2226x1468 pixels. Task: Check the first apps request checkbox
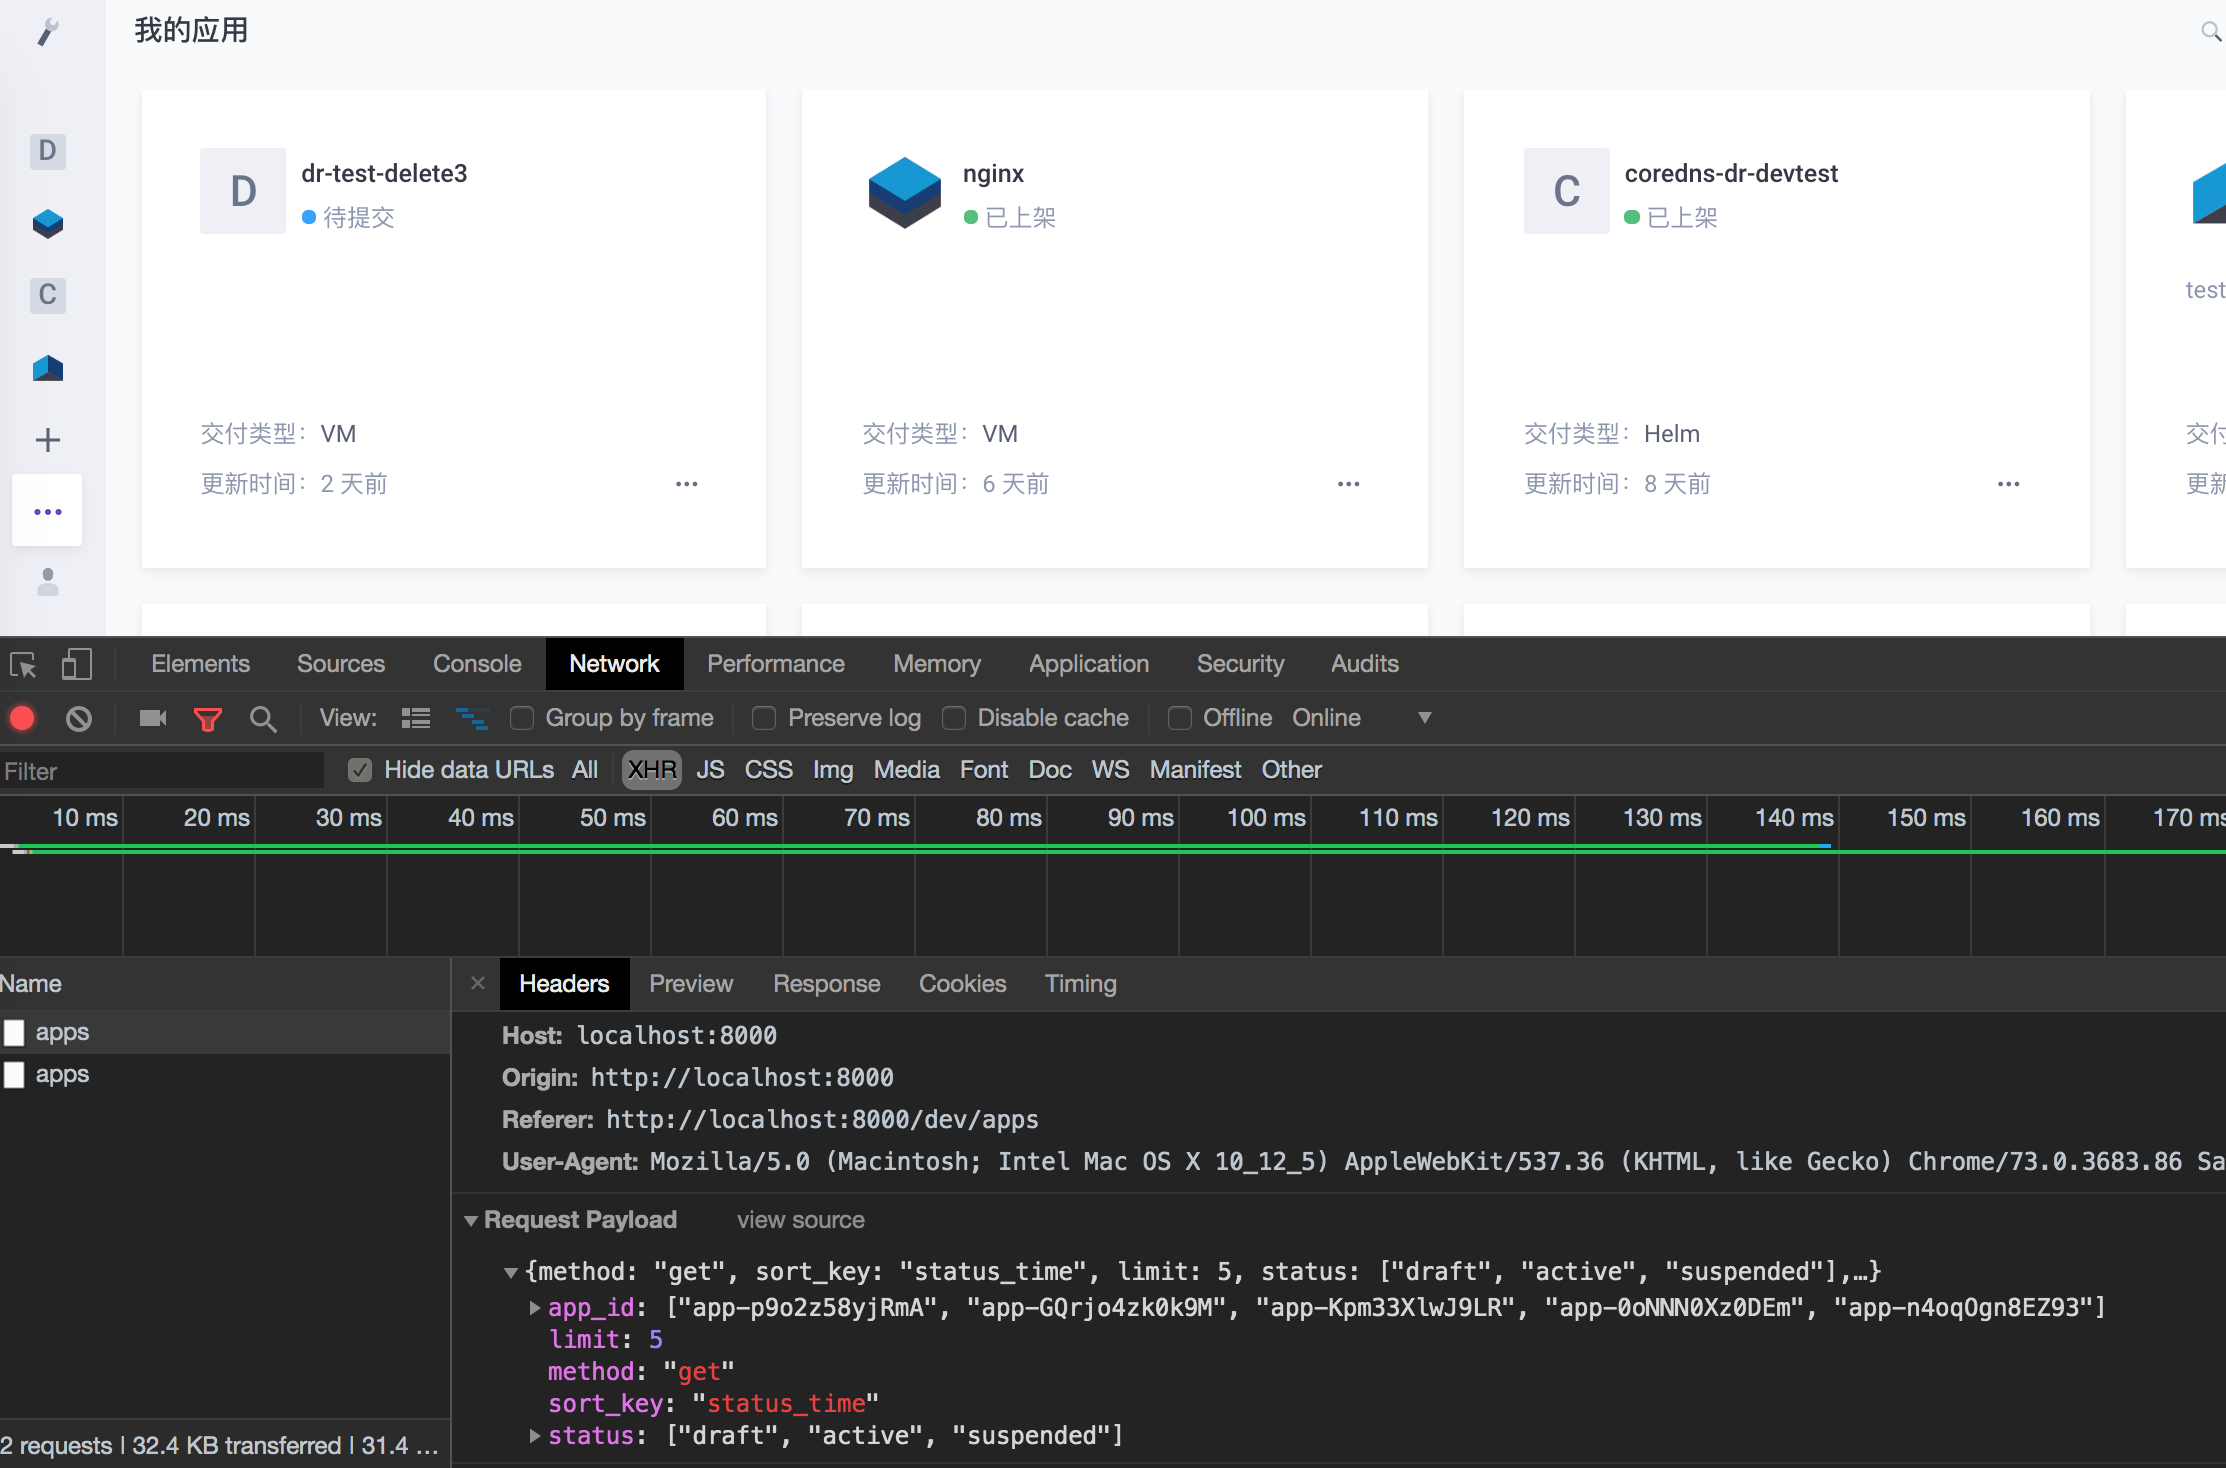coord(14,1031)
